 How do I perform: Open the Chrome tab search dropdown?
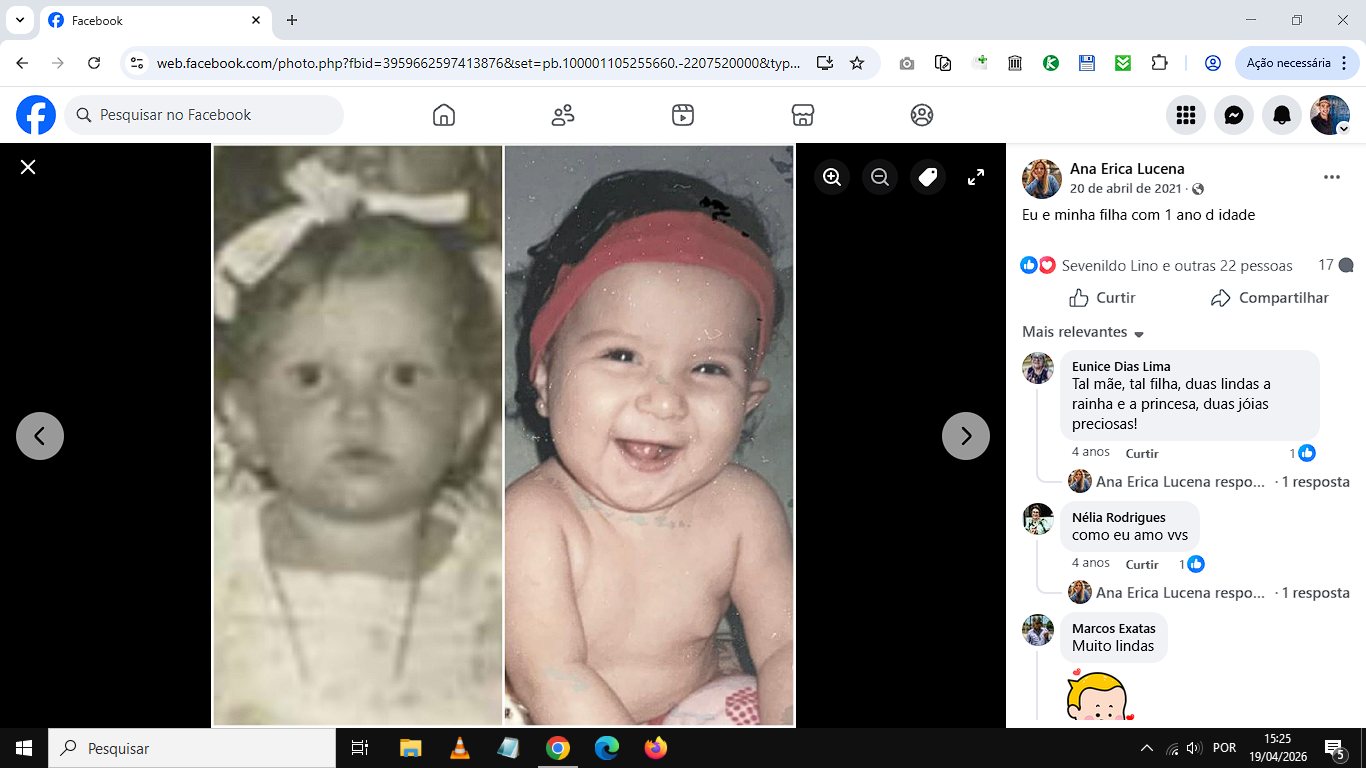18,20
